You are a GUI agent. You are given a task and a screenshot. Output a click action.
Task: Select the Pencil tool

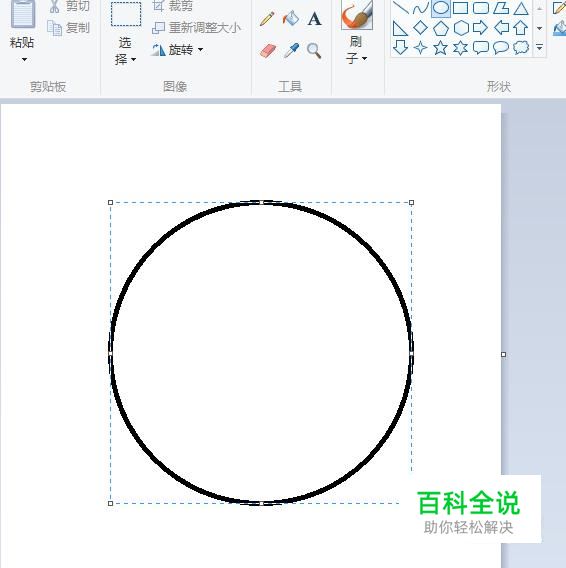click(267, 18)
